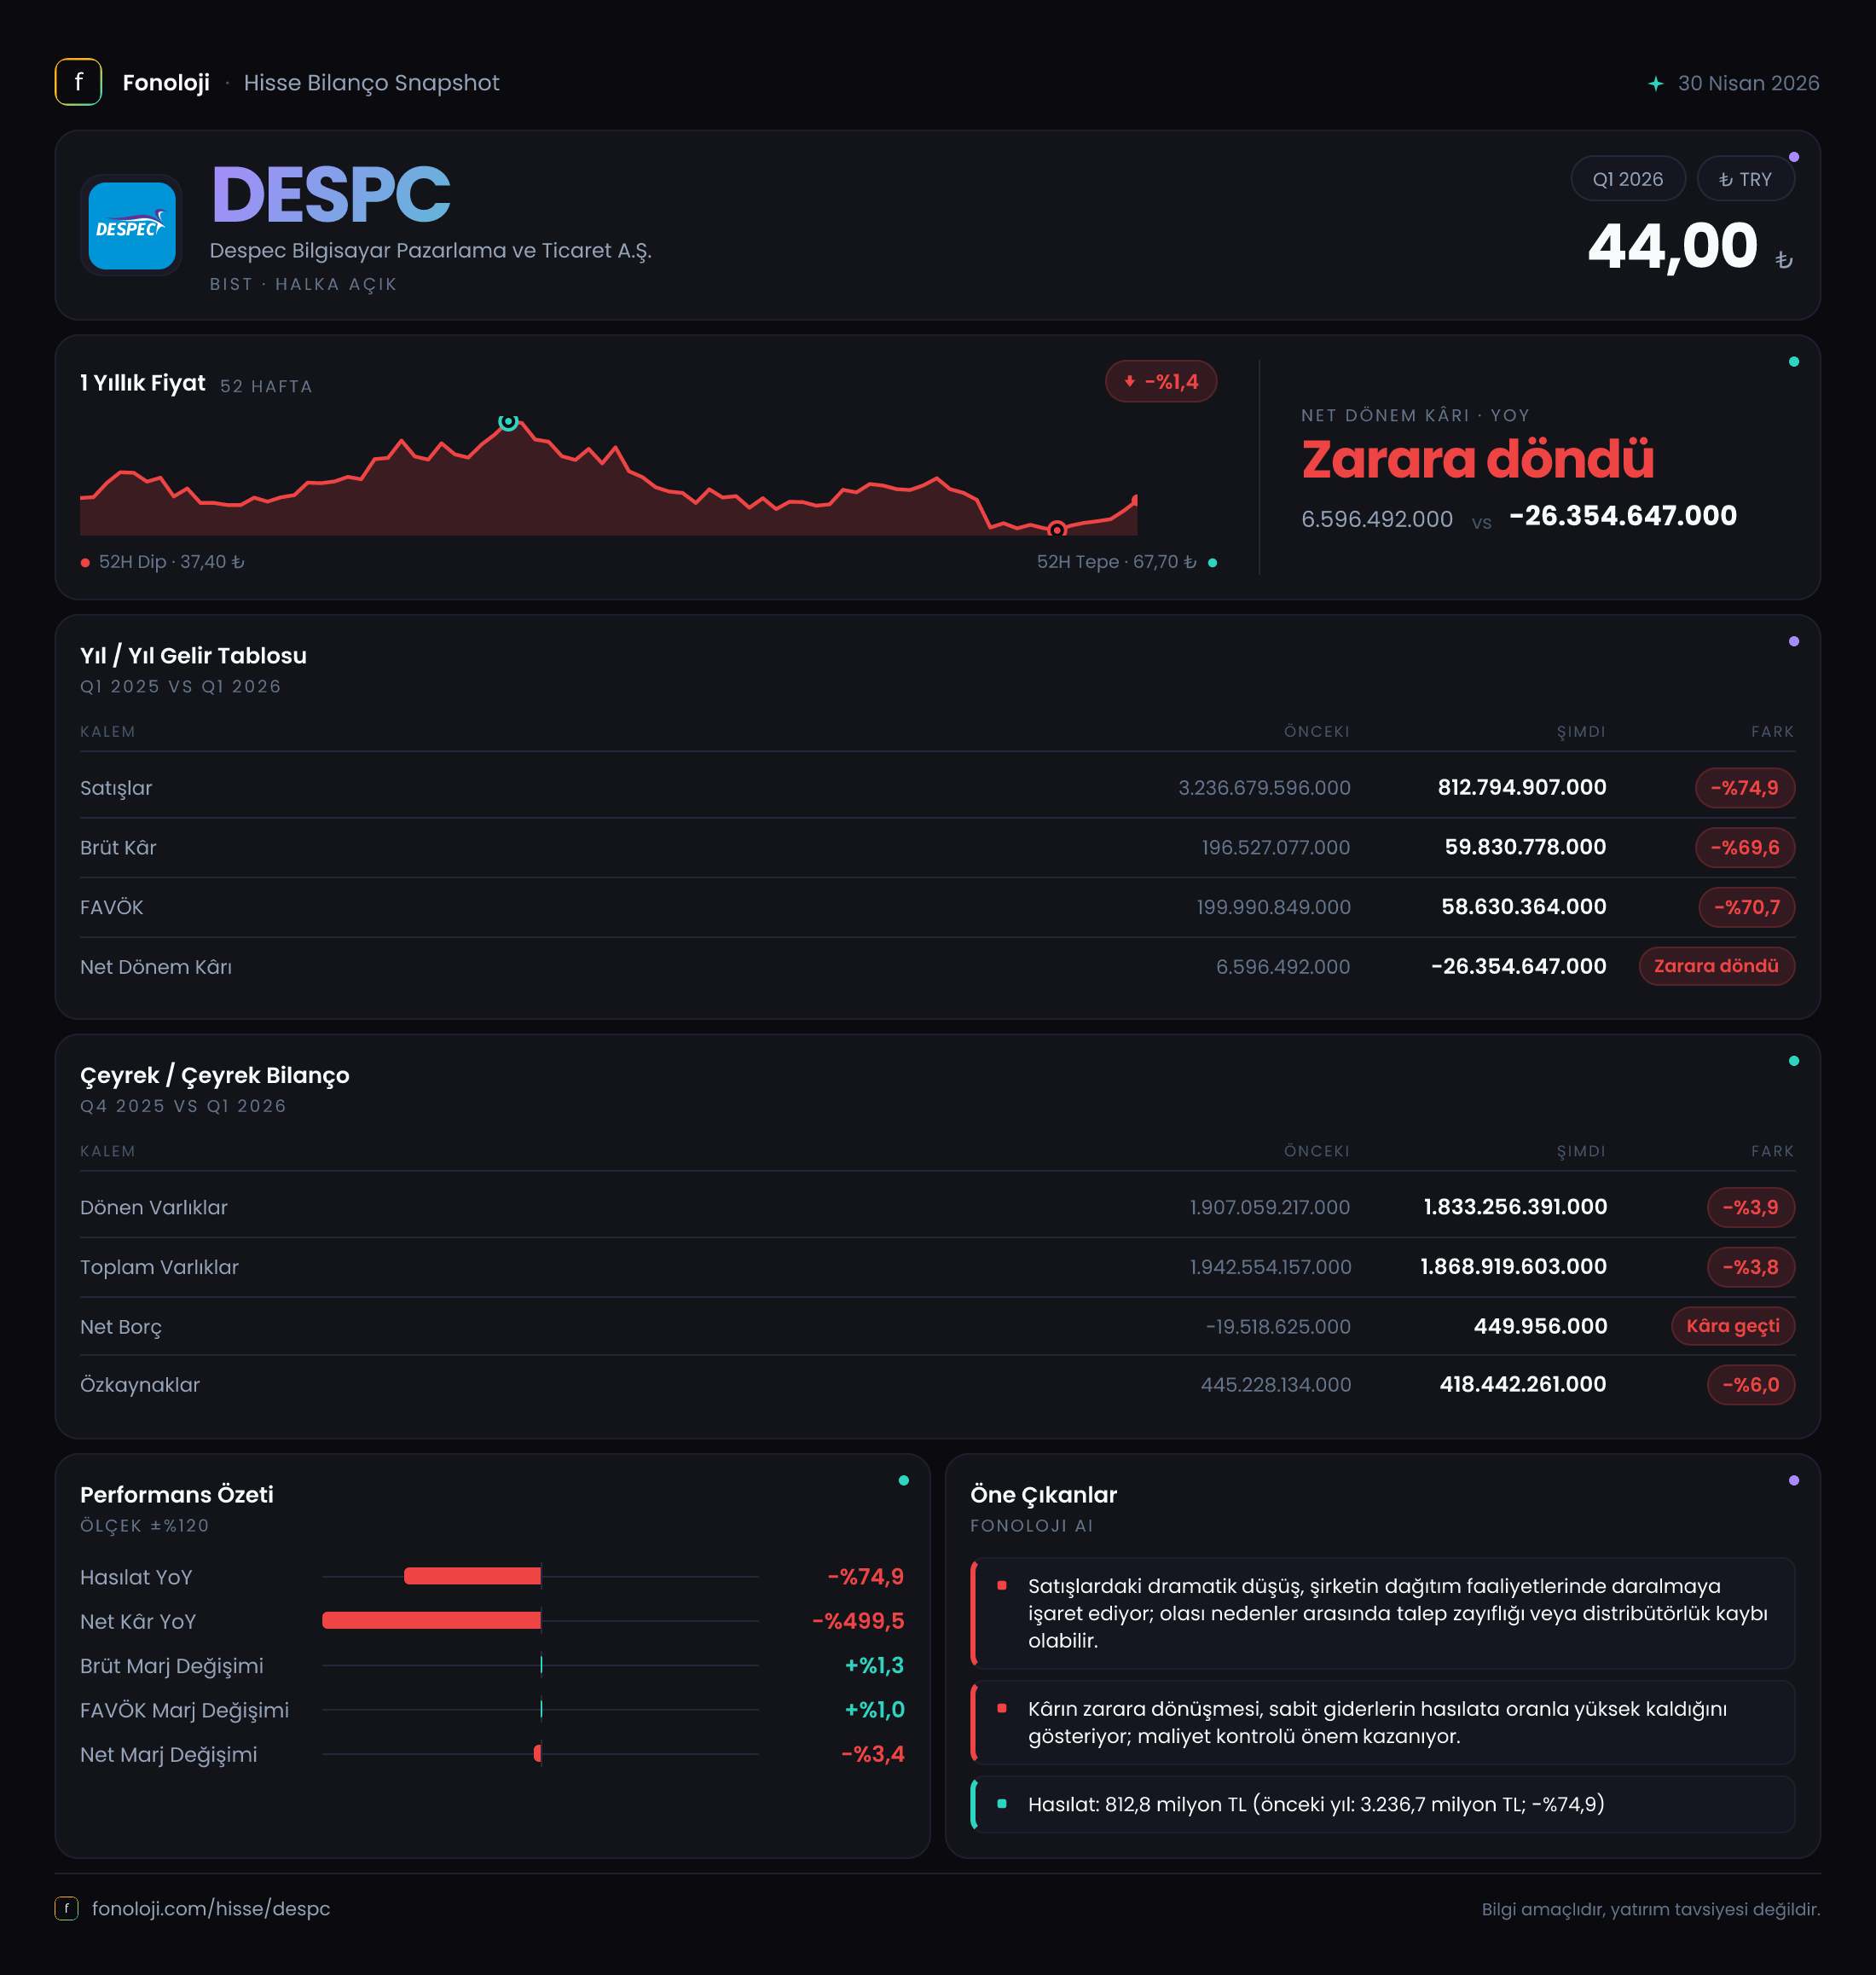Click the large DESPC ticker heading
This screenshot has height=1975, width=1876.
tap(331, 195)
